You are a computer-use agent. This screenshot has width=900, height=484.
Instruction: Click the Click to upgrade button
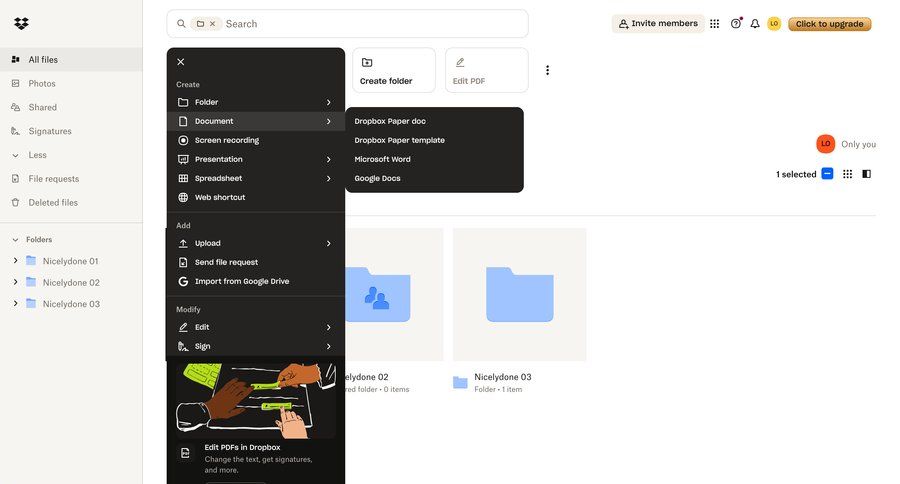[x=829, y=24]
